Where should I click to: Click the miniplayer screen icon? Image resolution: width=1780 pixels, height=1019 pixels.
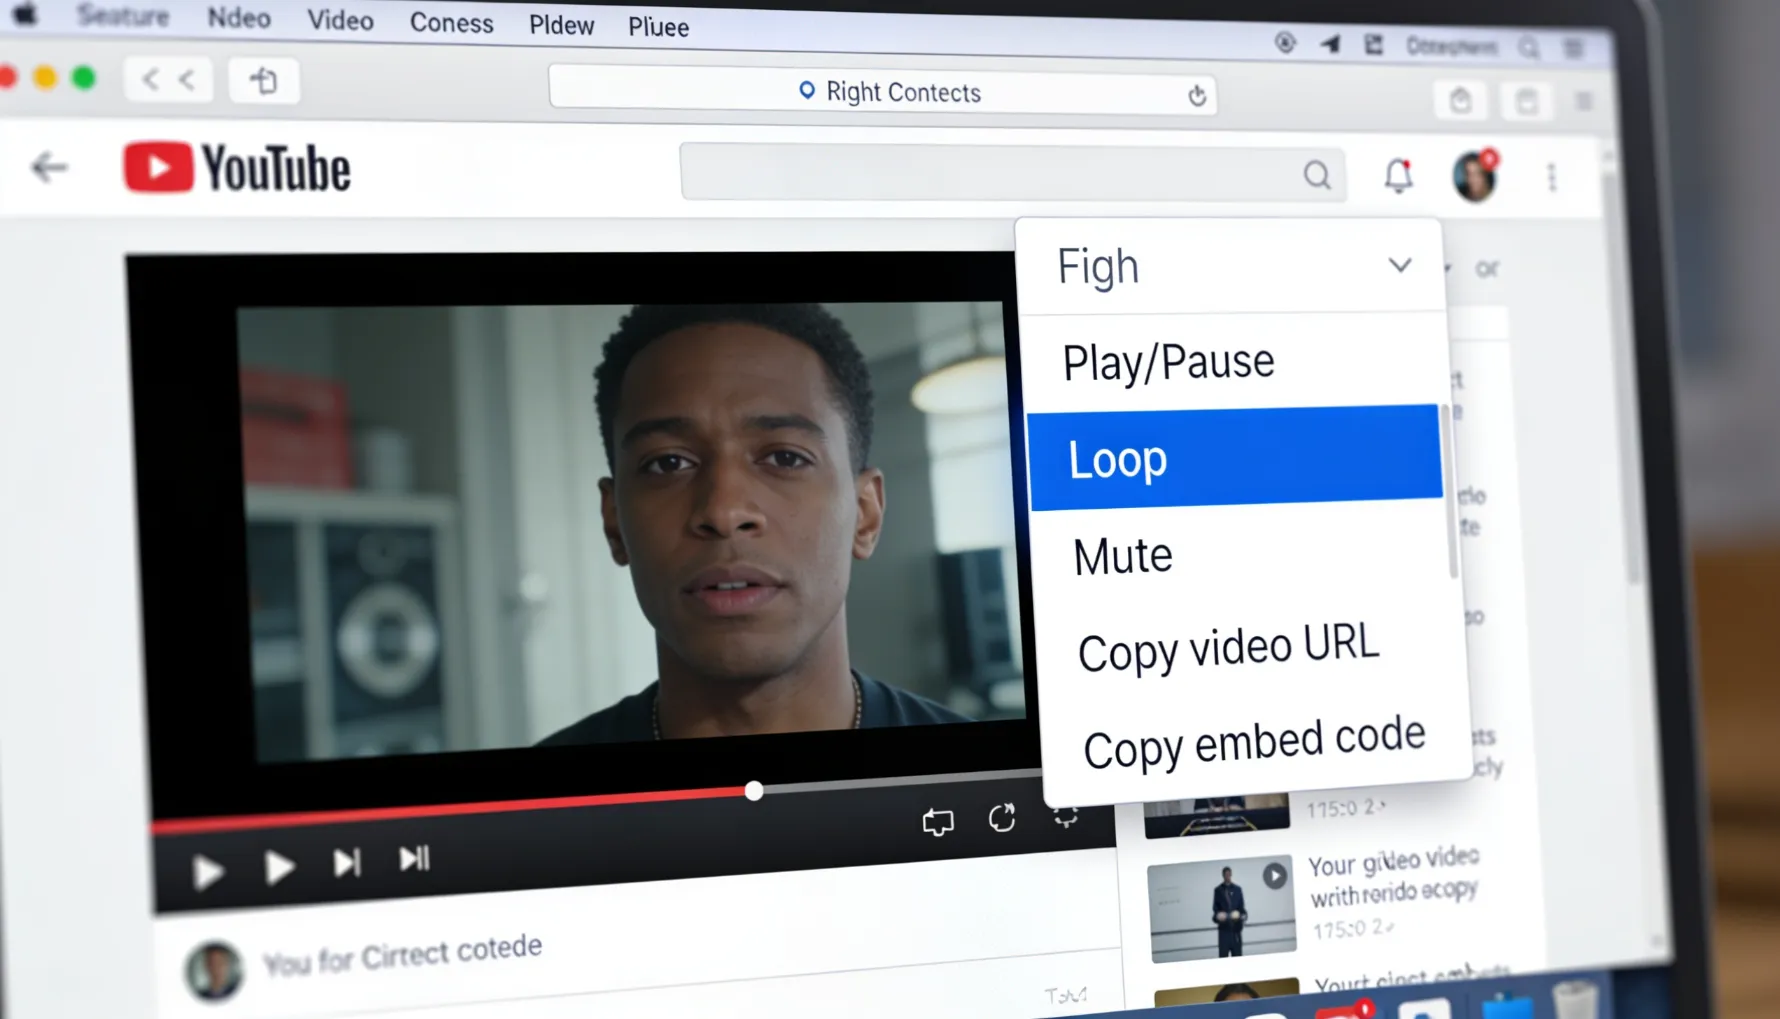(937, 822)
